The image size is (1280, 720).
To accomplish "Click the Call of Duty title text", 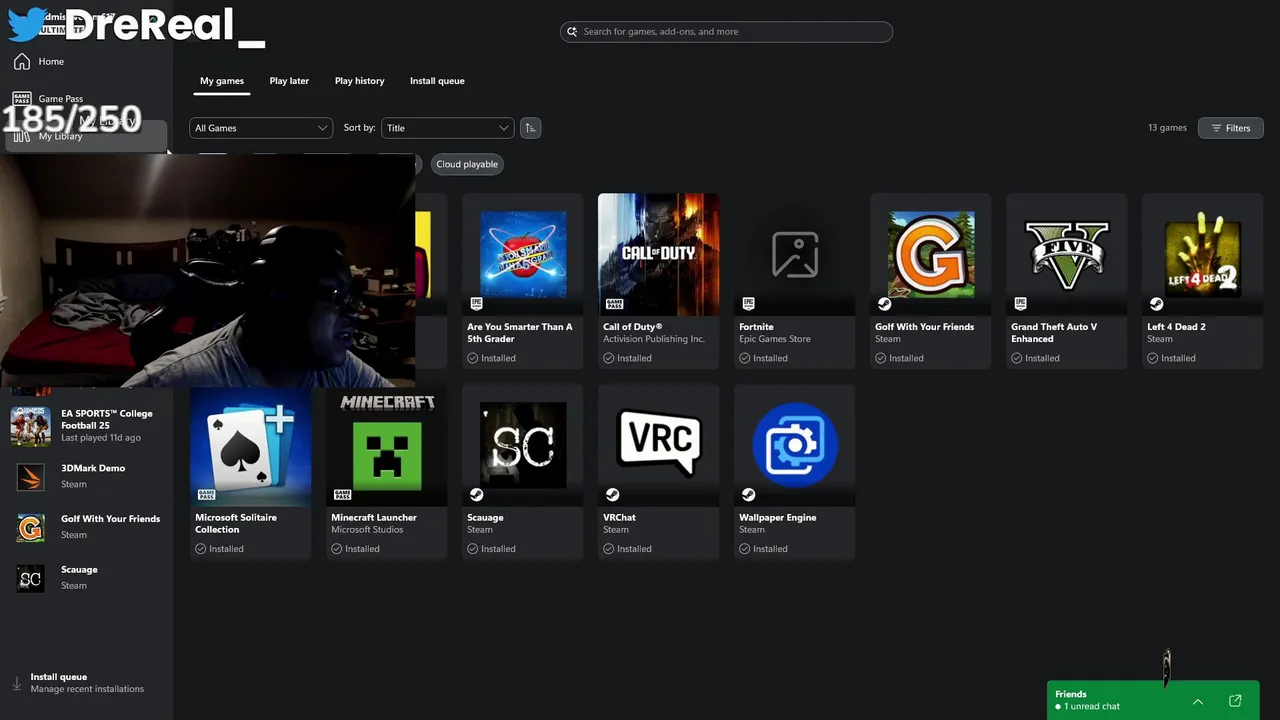I will (x=633, y=327).
